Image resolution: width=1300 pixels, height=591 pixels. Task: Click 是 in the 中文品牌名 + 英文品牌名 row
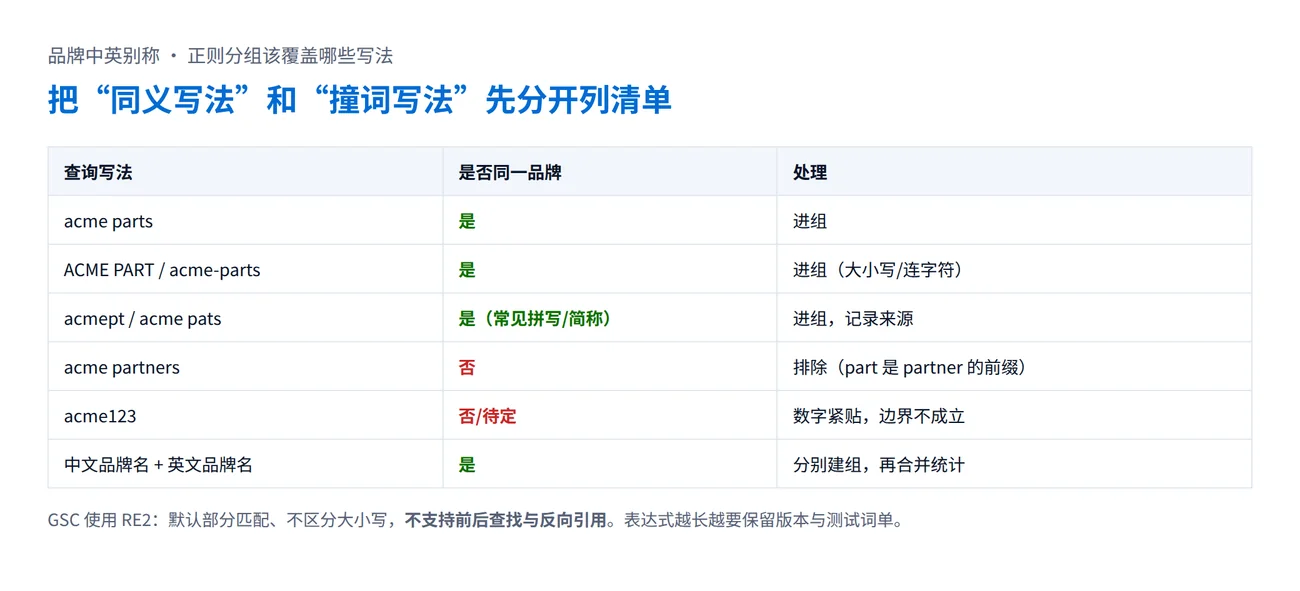pos(467,465)
